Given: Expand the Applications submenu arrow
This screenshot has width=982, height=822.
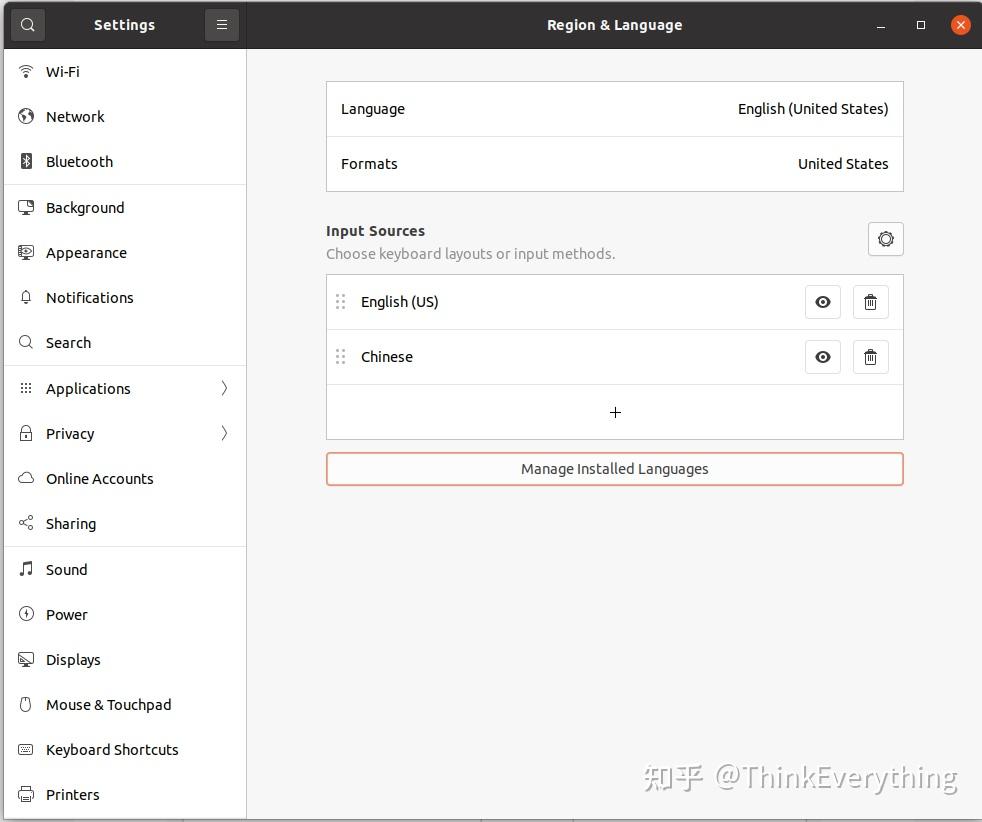Looking at the screenshot, I should click(x=224, y=389).
